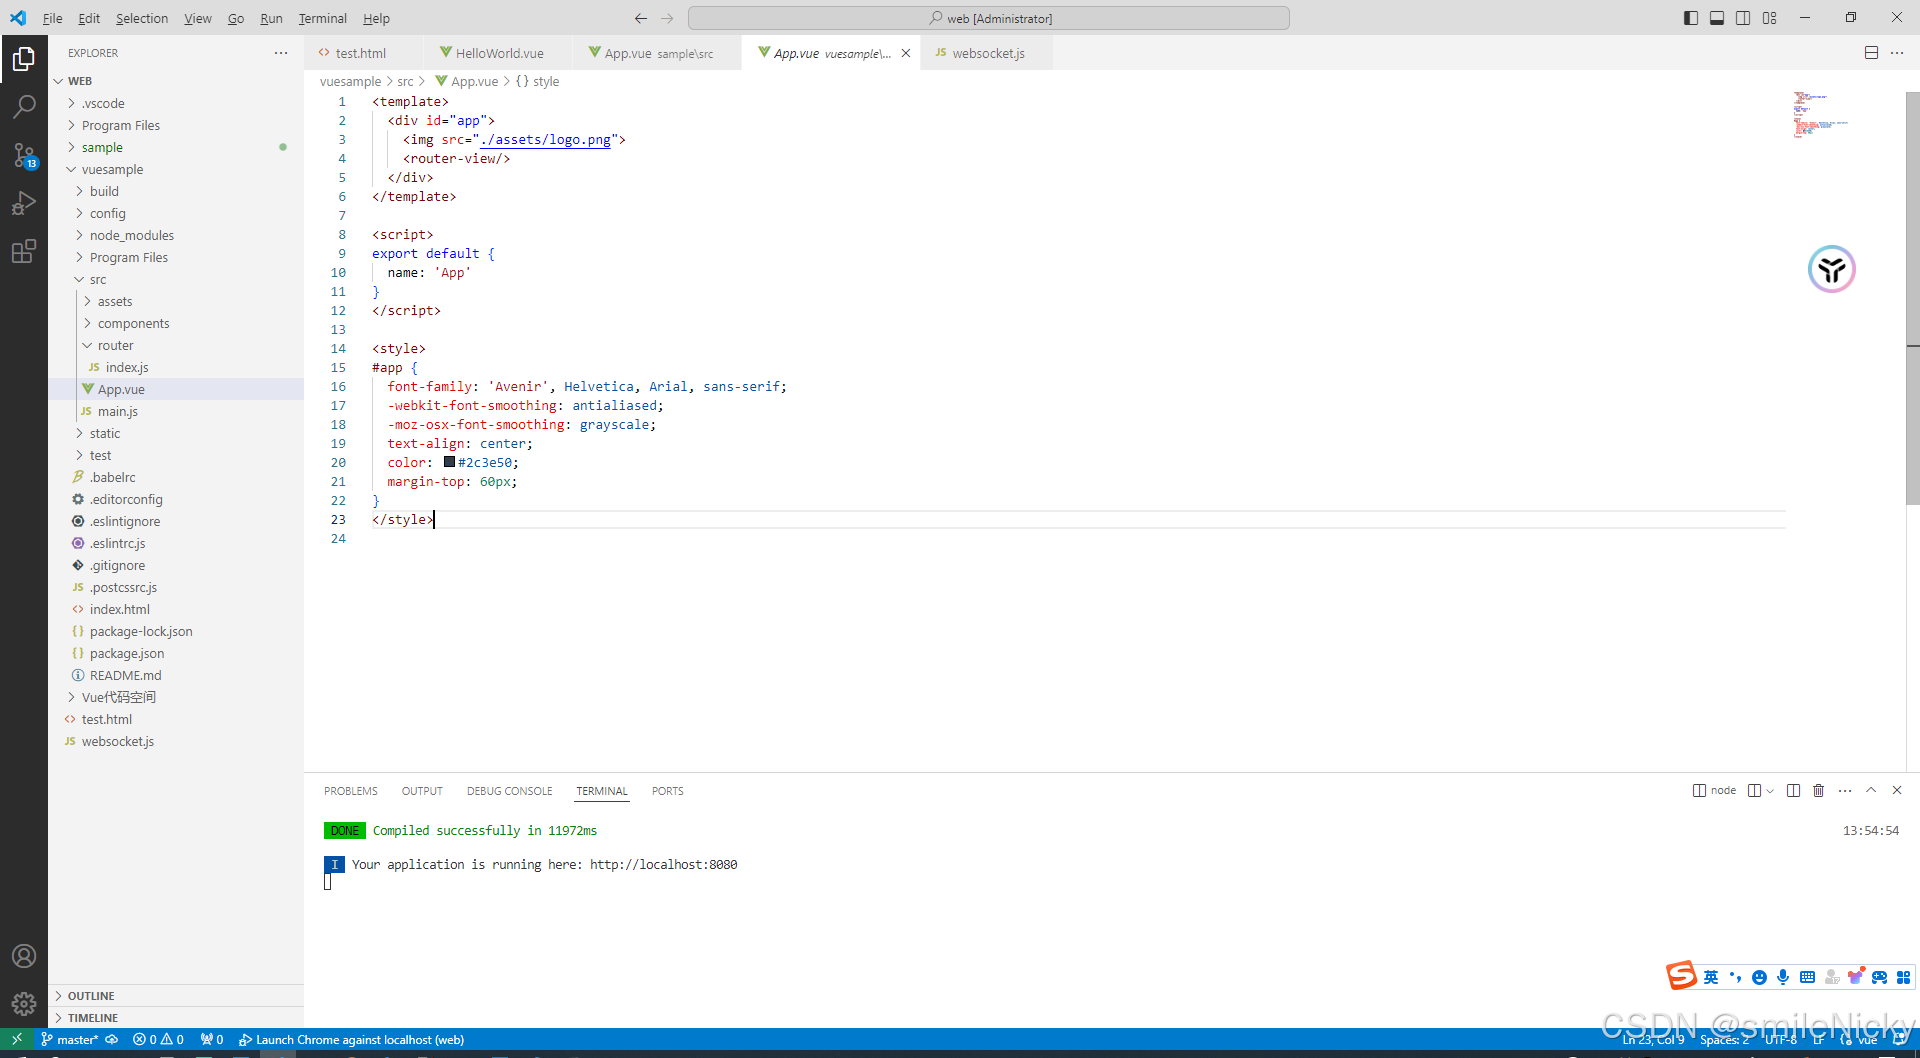The height and width of the screenshot is (1058, 1920).
Task: Open remote window indicator in status bar
Action: pyautogui.click(x=17, y=1039)
